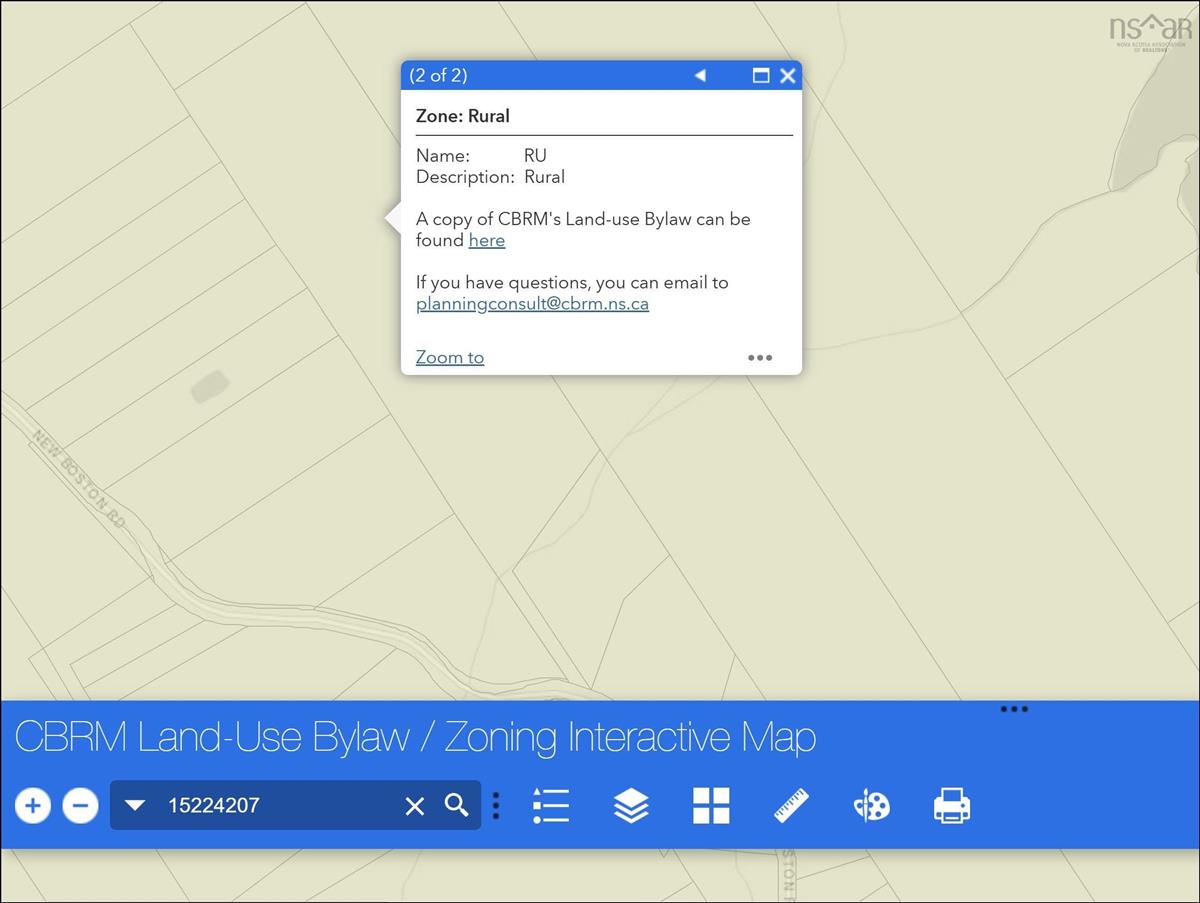
Task: Click the planningconsult@cbrm.ns.ca email link
Action: coord(532,304)
